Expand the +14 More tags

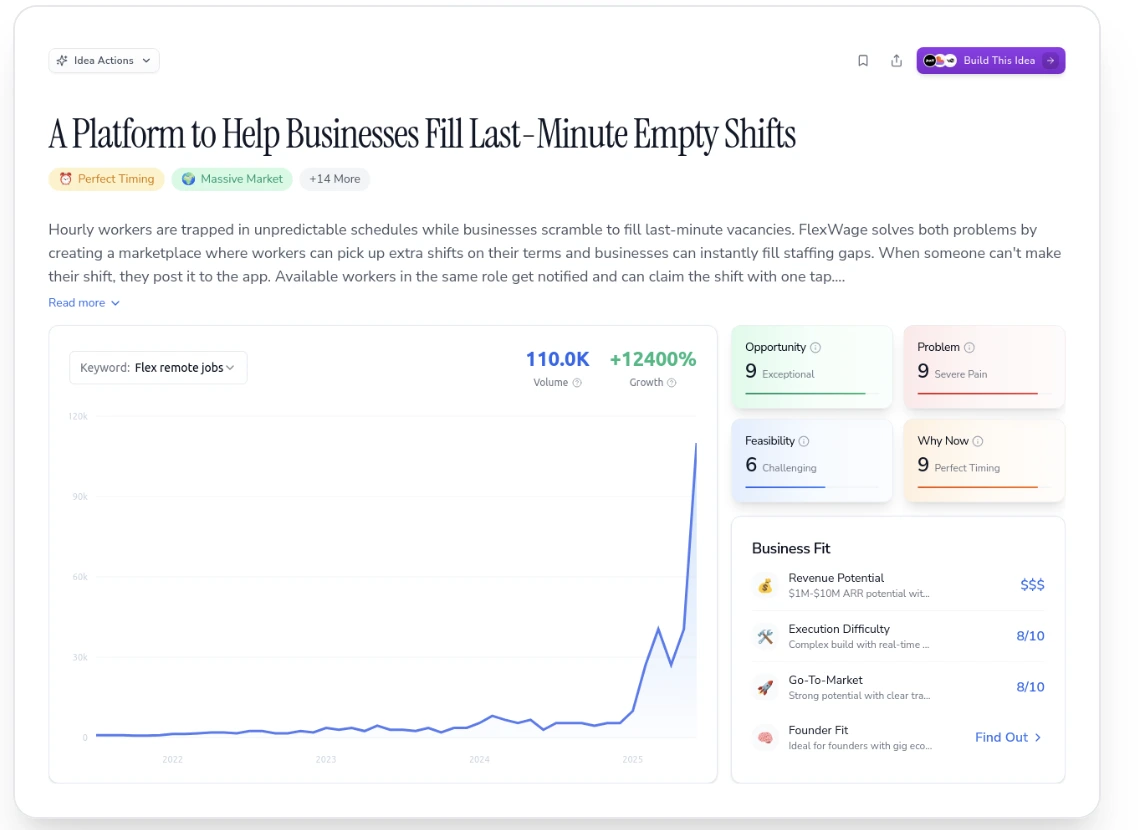pyautogui.click(x=335, y=179)
